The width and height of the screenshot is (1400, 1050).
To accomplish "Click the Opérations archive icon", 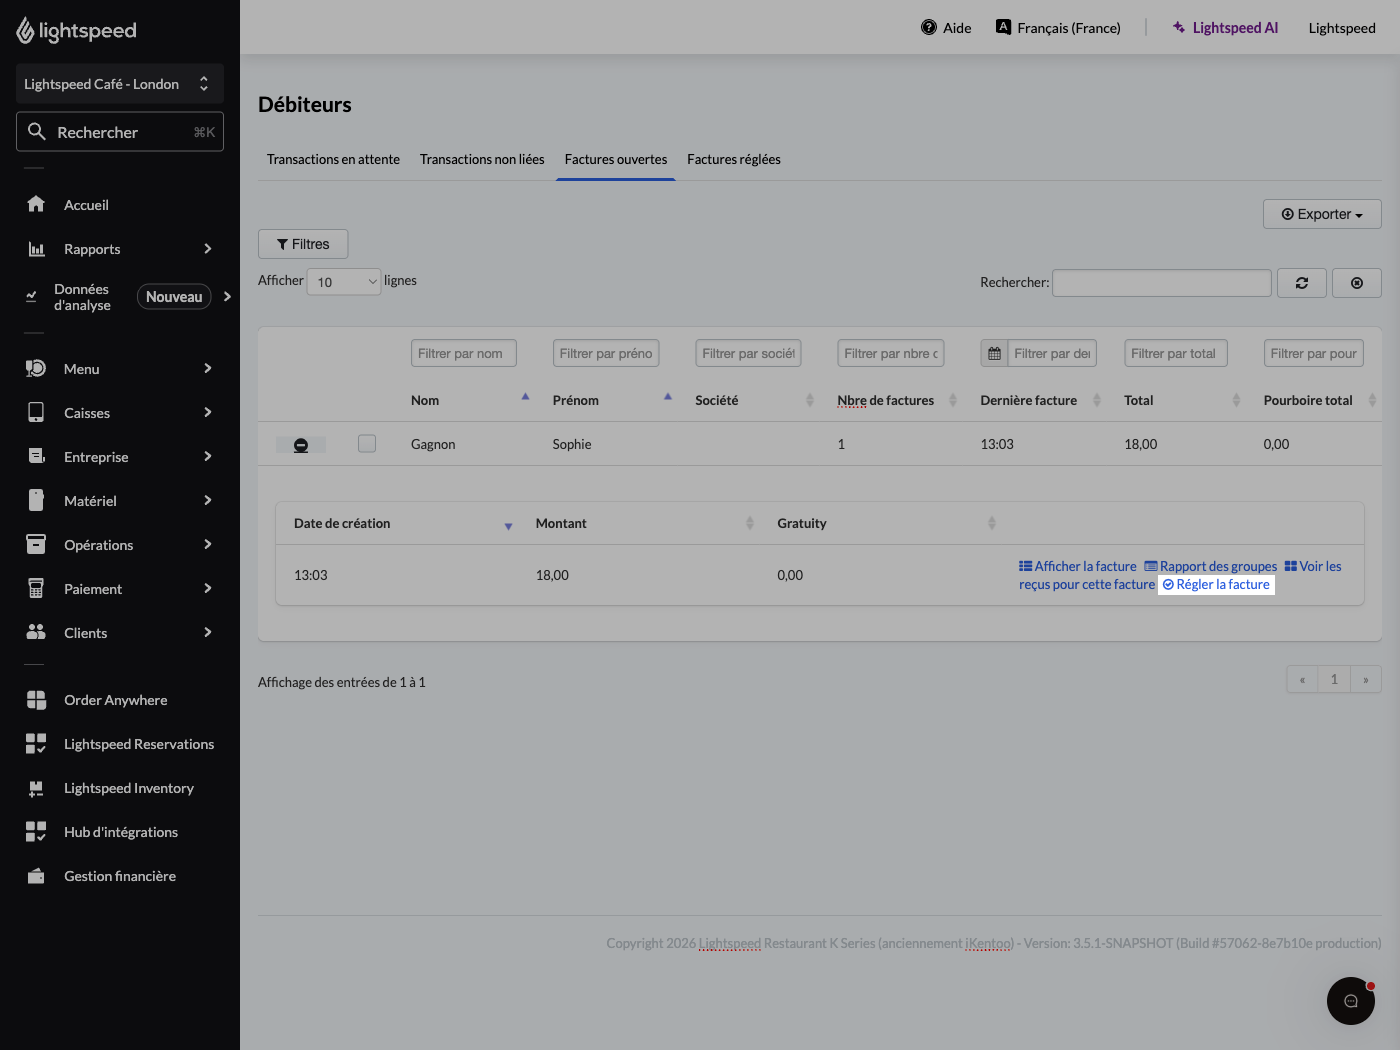I will (36, 544).
